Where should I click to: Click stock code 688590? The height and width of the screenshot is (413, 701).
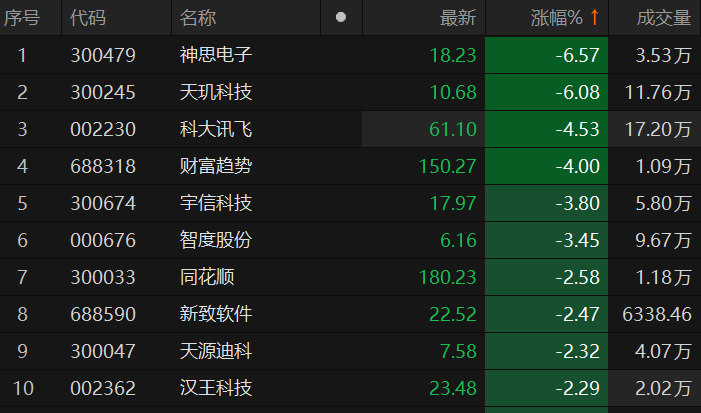(x=103, y=315)
